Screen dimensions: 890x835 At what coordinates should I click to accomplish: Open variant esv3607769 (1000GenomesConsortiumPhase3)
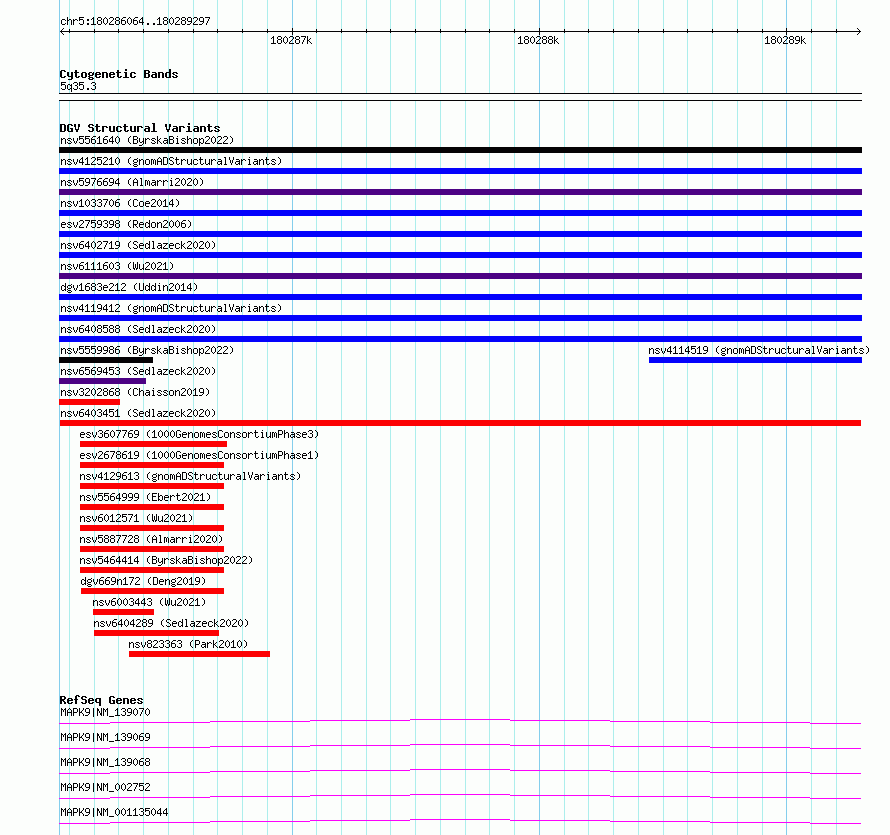(x=199, y=434)
